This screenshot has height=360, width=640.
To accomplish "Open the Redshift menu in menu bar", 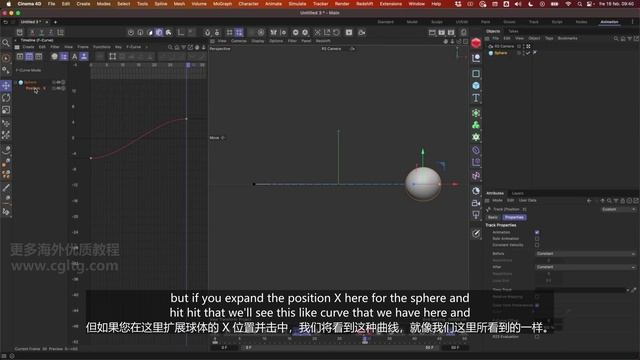I will click(364, 4).
